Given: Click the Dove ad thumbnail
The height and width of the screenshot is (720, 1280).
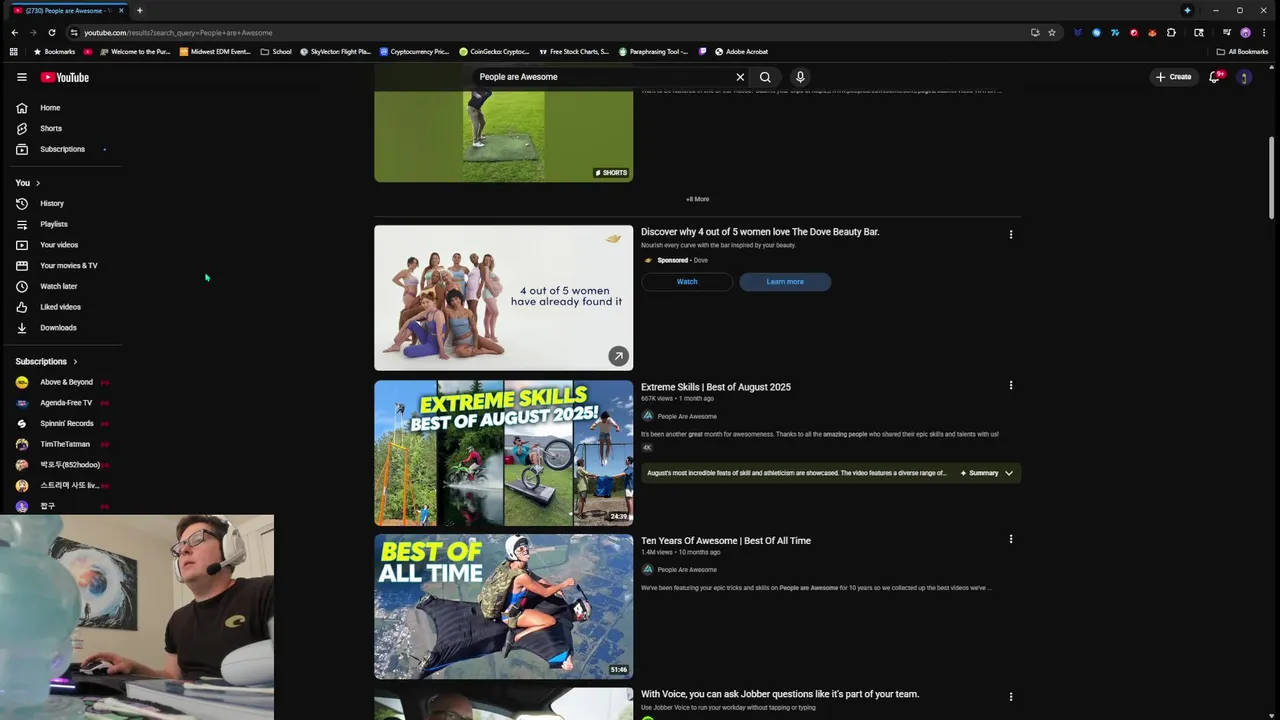Looking at the screenshot, I should pos(504,298).
